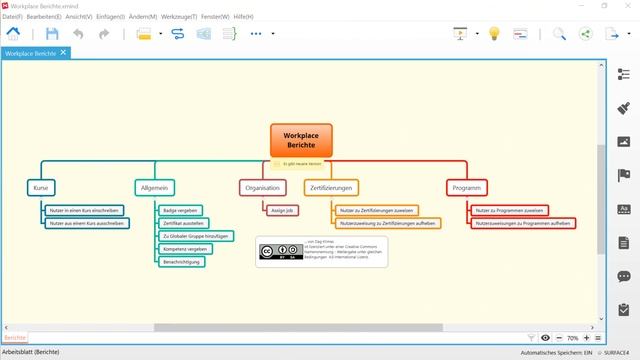The height and width of the screenshot is (360, 640).
Task: Select the Kurse topic node
Action: coord(41,188)
